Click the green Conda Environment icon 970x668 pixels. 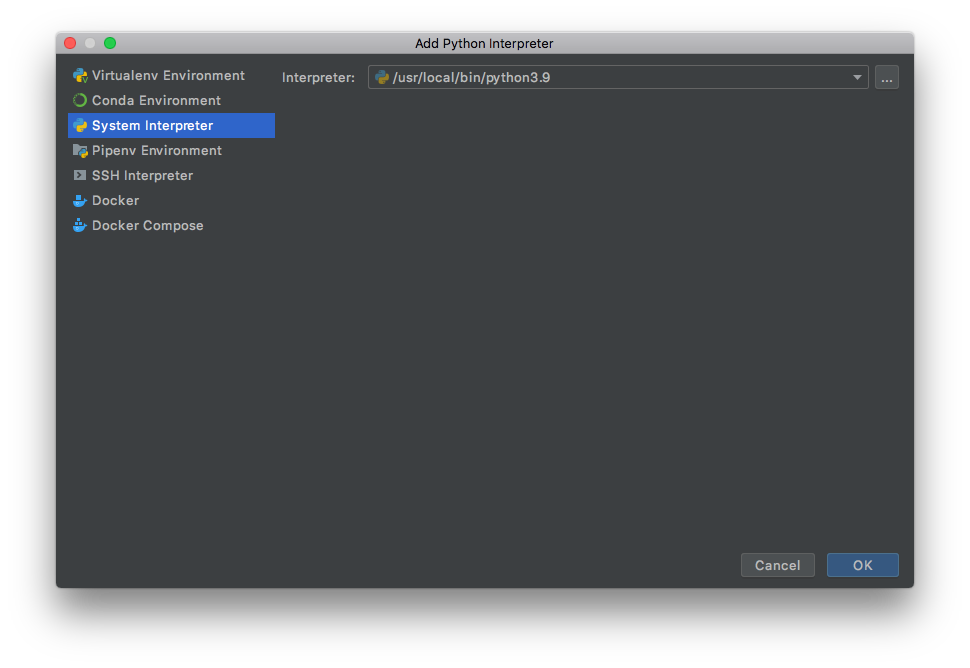point(80,101)
